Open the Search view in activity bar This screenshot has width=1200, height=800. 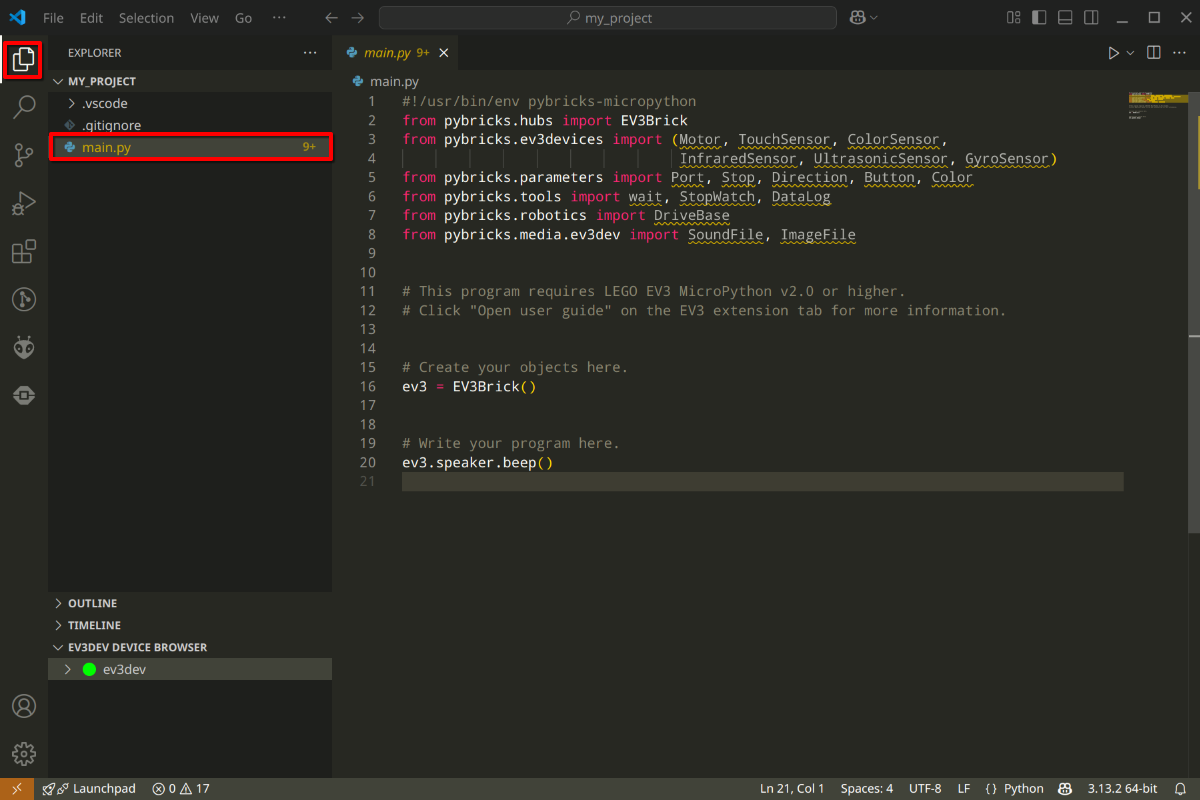(24, 106)
